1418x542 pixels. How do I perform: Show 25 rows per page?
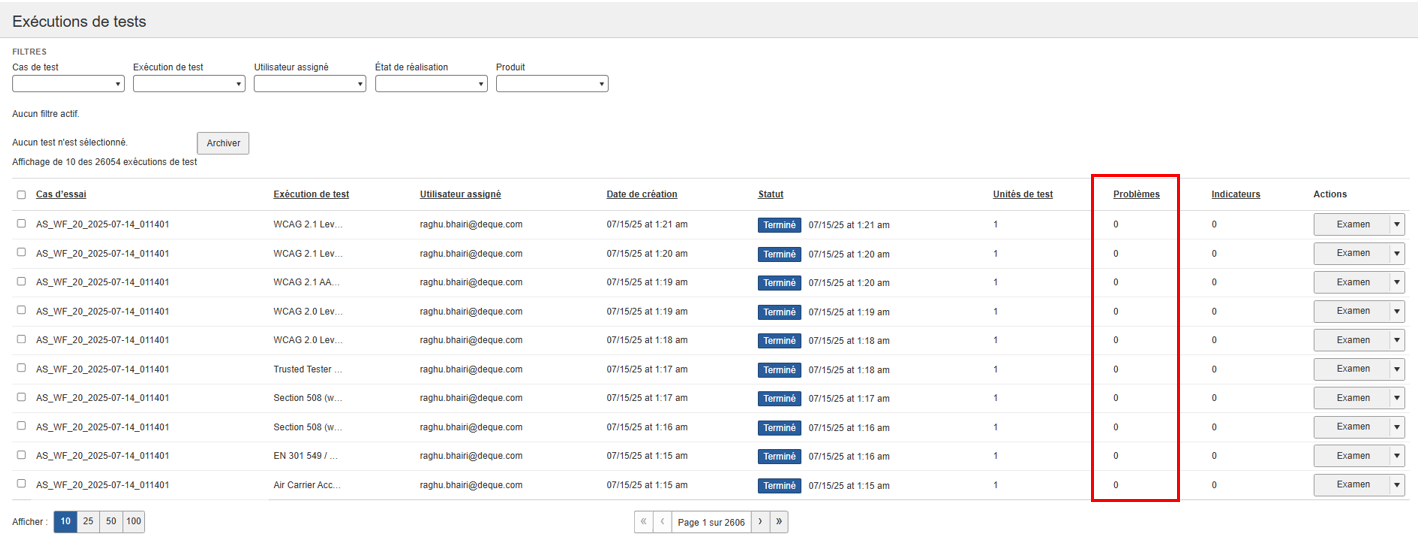[88, 522]
